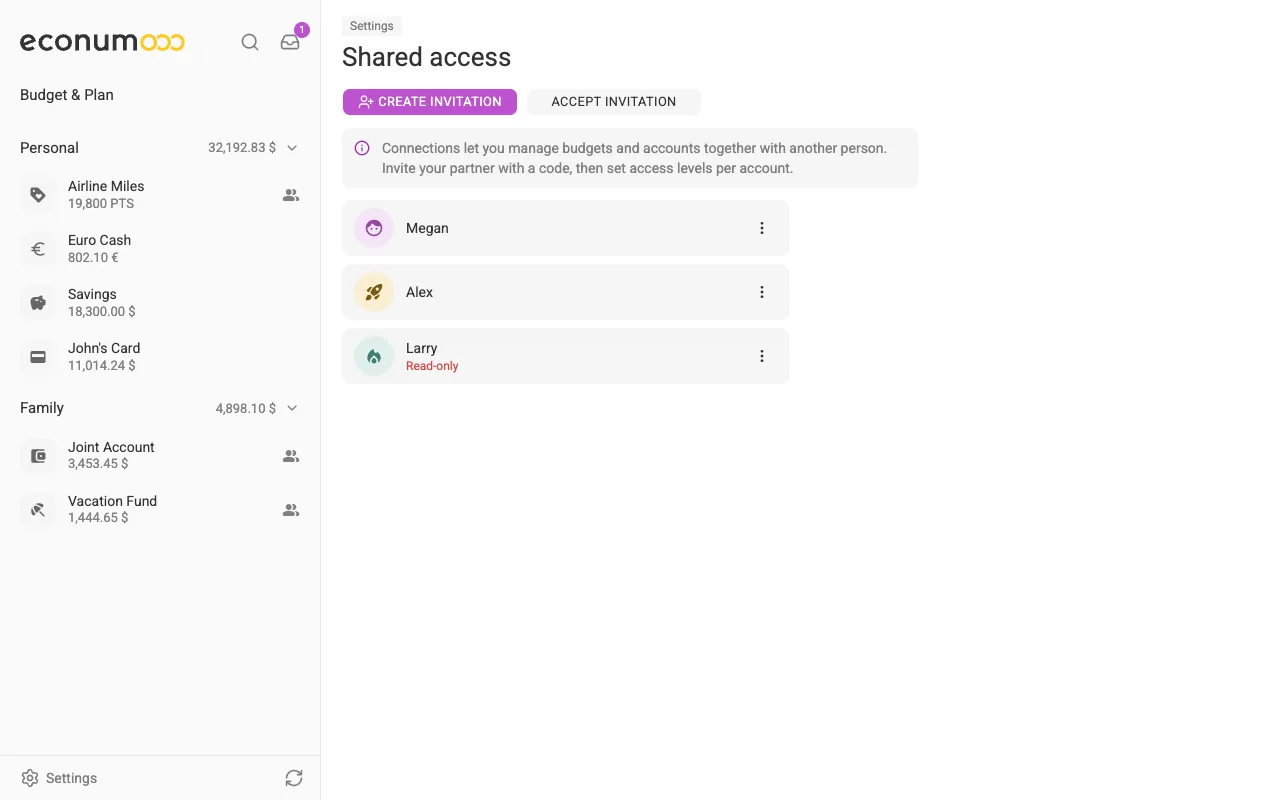1280x800 pixels.
Task: Open Alex's three-dot options menu
Action: click(762, 292)
